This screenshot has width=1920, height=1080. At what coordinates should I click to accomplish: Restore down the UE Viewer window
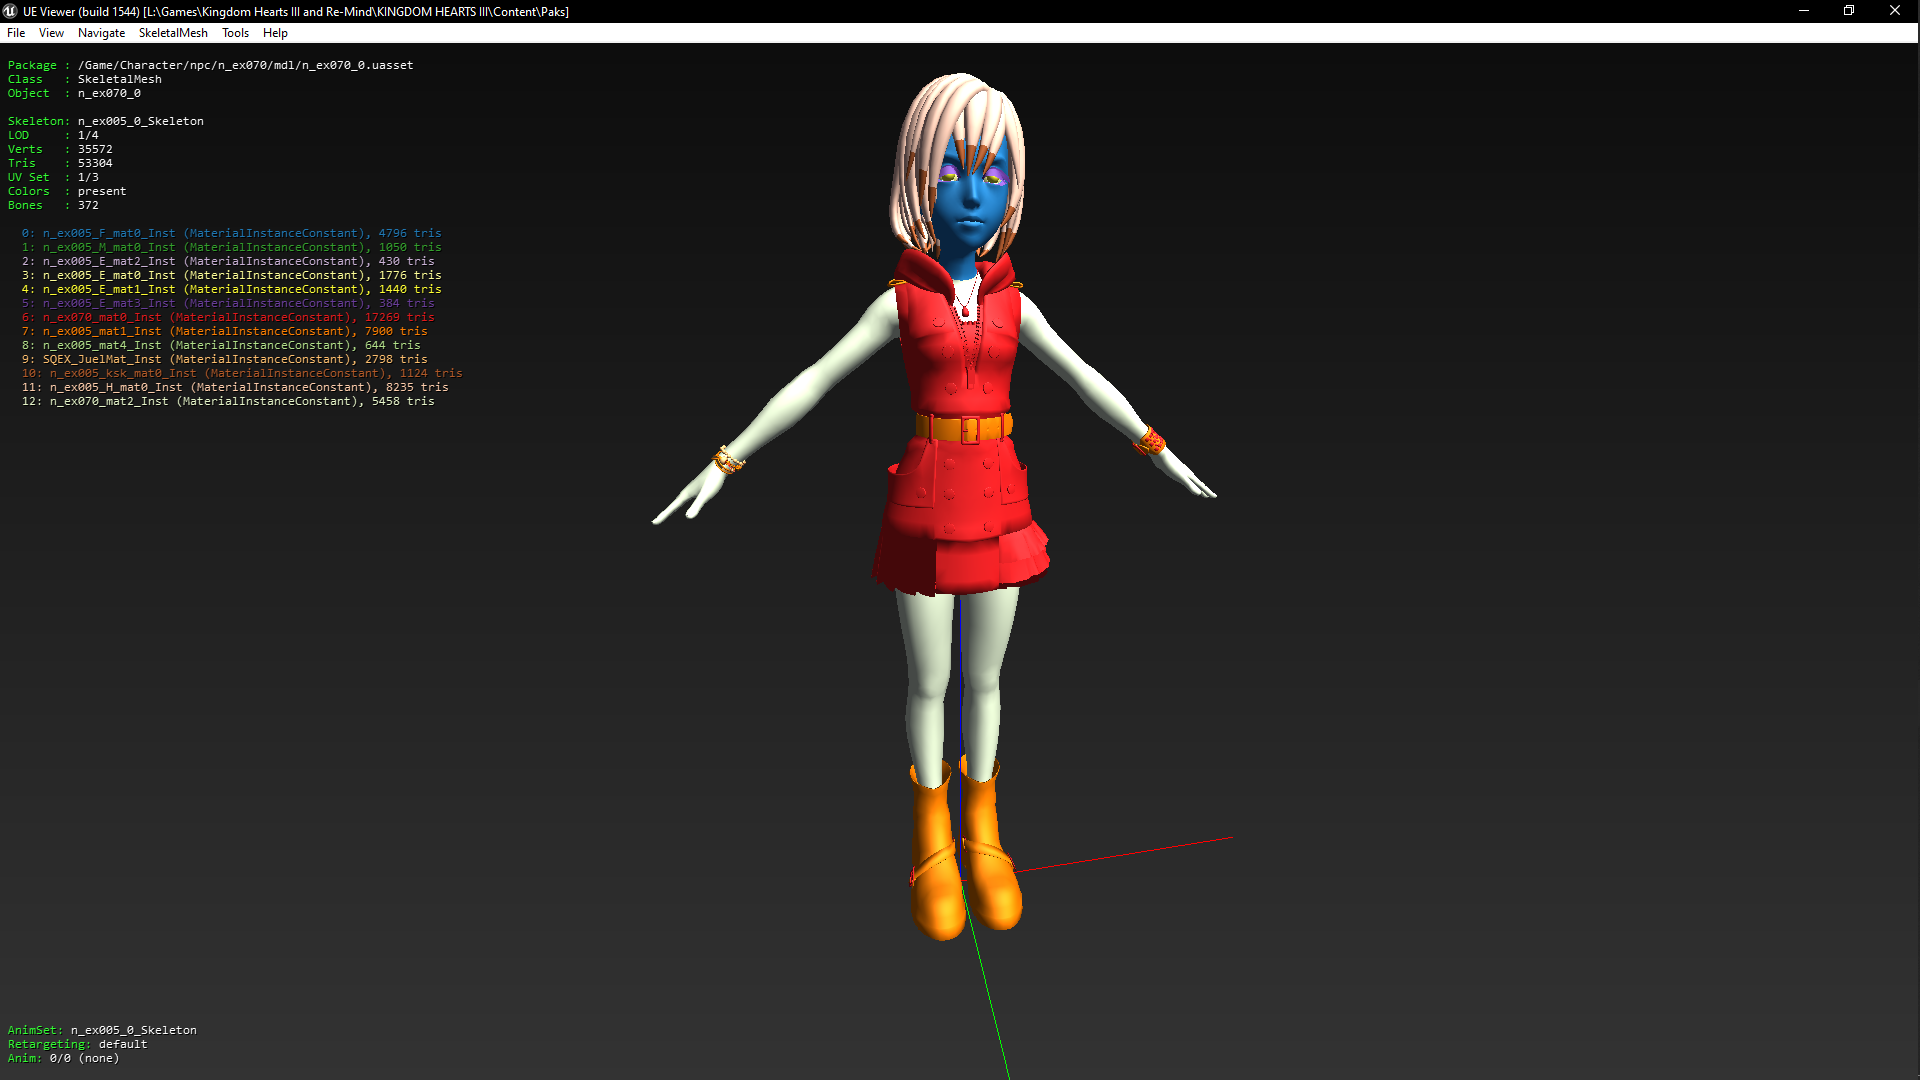pyautogui.click(x=1849, y=11)
